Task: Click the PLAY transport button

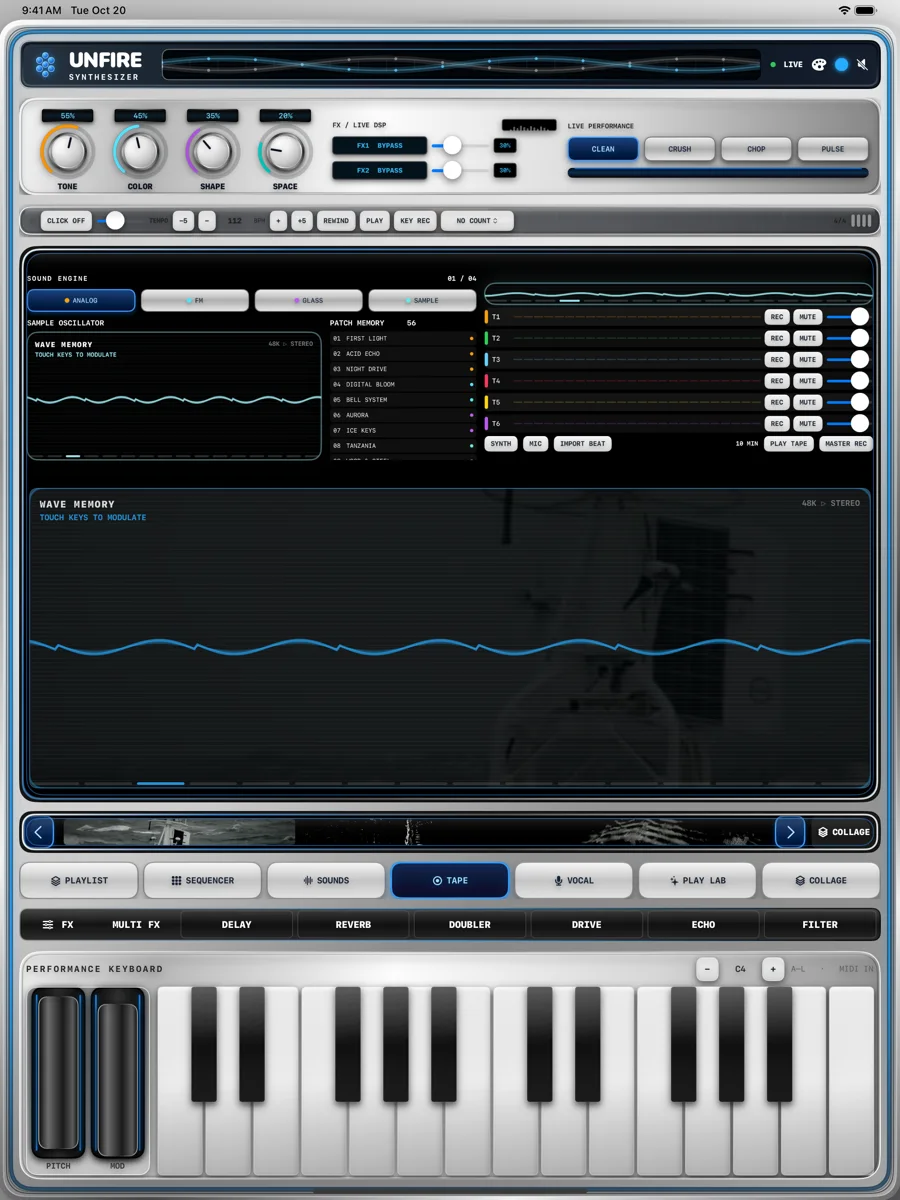Action: coord(374,221)
